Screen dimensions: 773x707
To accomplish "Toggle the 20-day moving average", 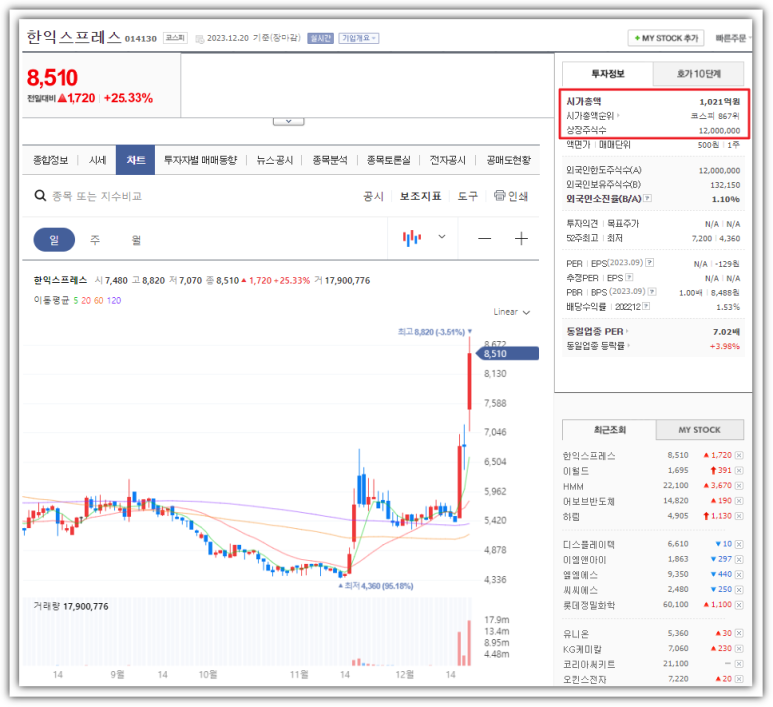I will point(86,300).
